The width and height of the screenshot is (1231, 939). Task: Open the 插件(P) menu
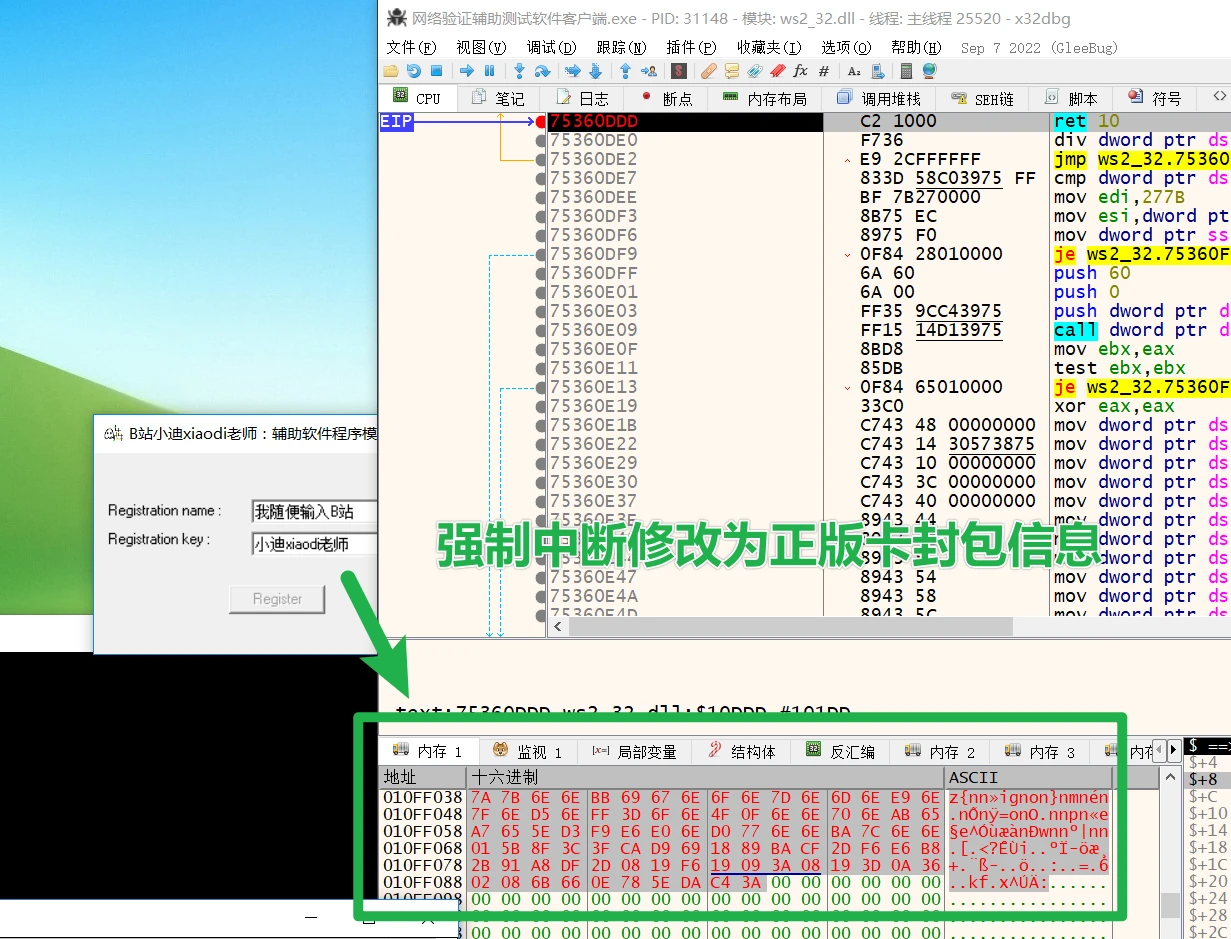pyautogui.click(x=691, y=47)
